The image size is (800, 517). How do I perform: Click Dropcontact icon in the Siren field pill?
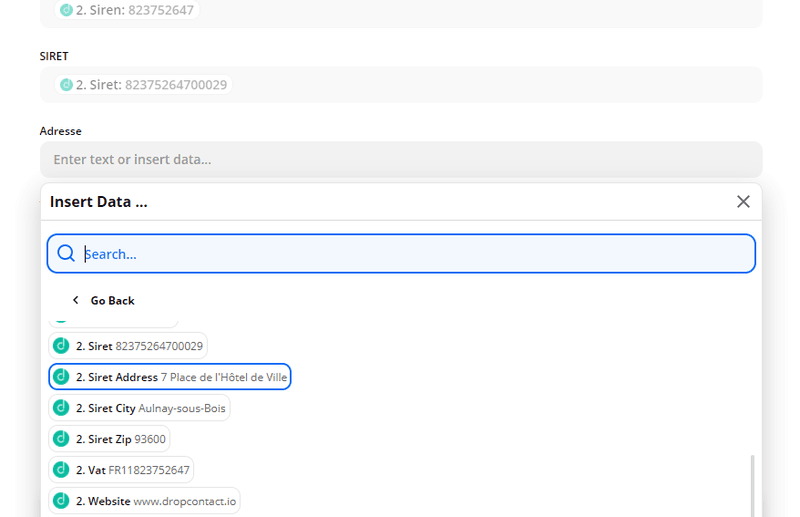coord(66,10)
